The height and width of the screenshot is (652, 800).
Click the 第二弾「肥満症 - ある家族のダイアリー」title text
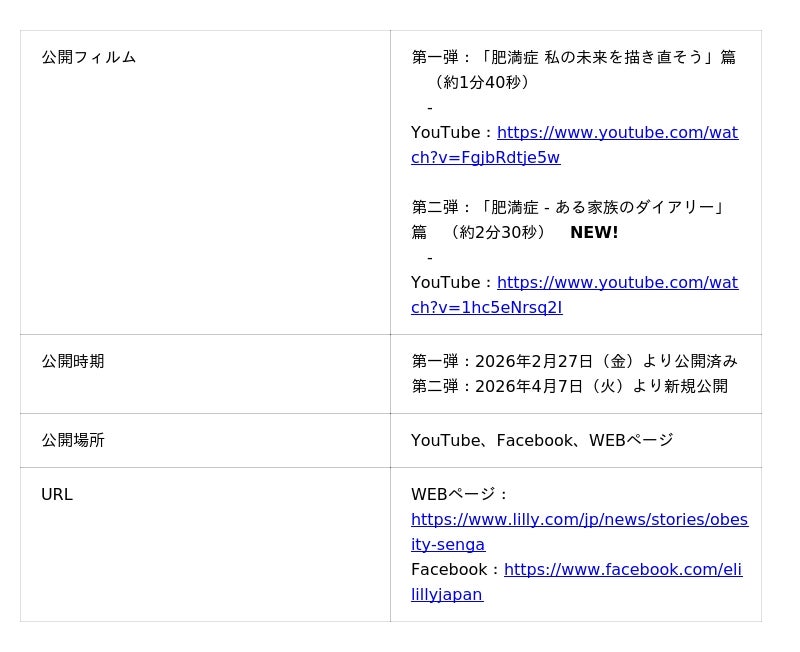(568, 208)
